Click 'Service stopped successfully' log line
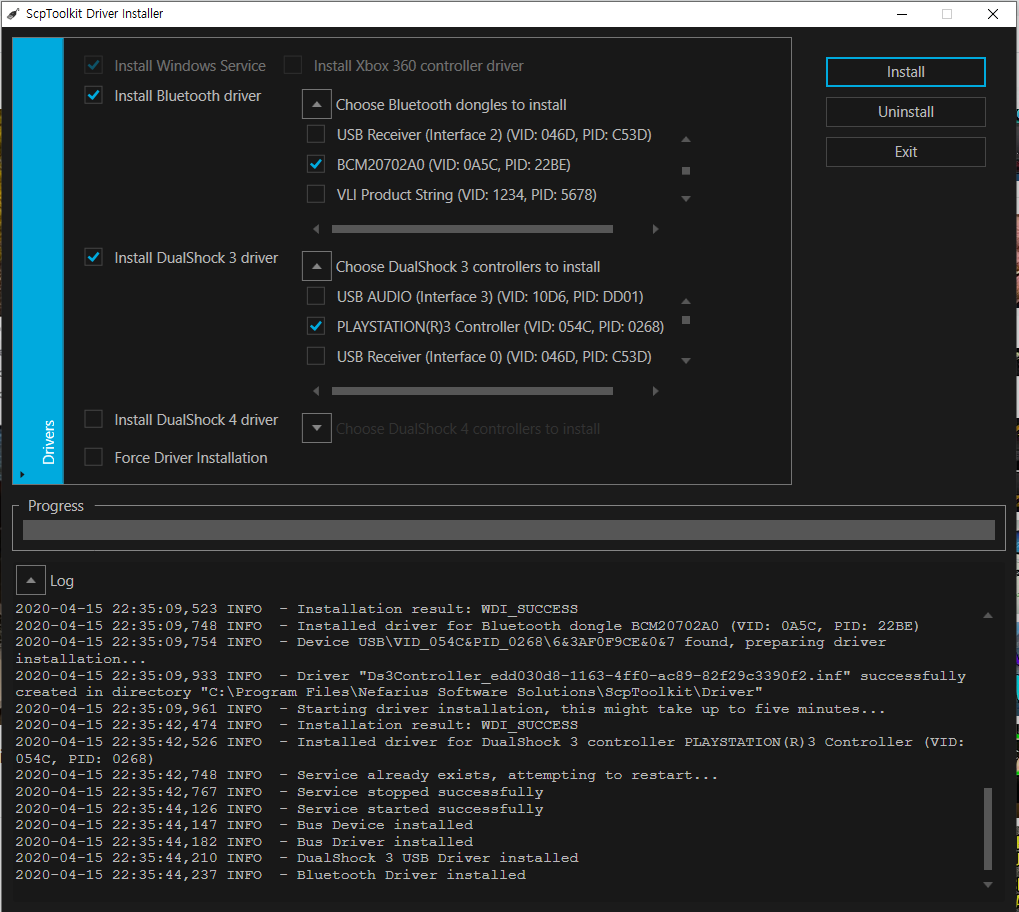The height and width of the screenshot is (912, 1019). click(x=279, y=792)
